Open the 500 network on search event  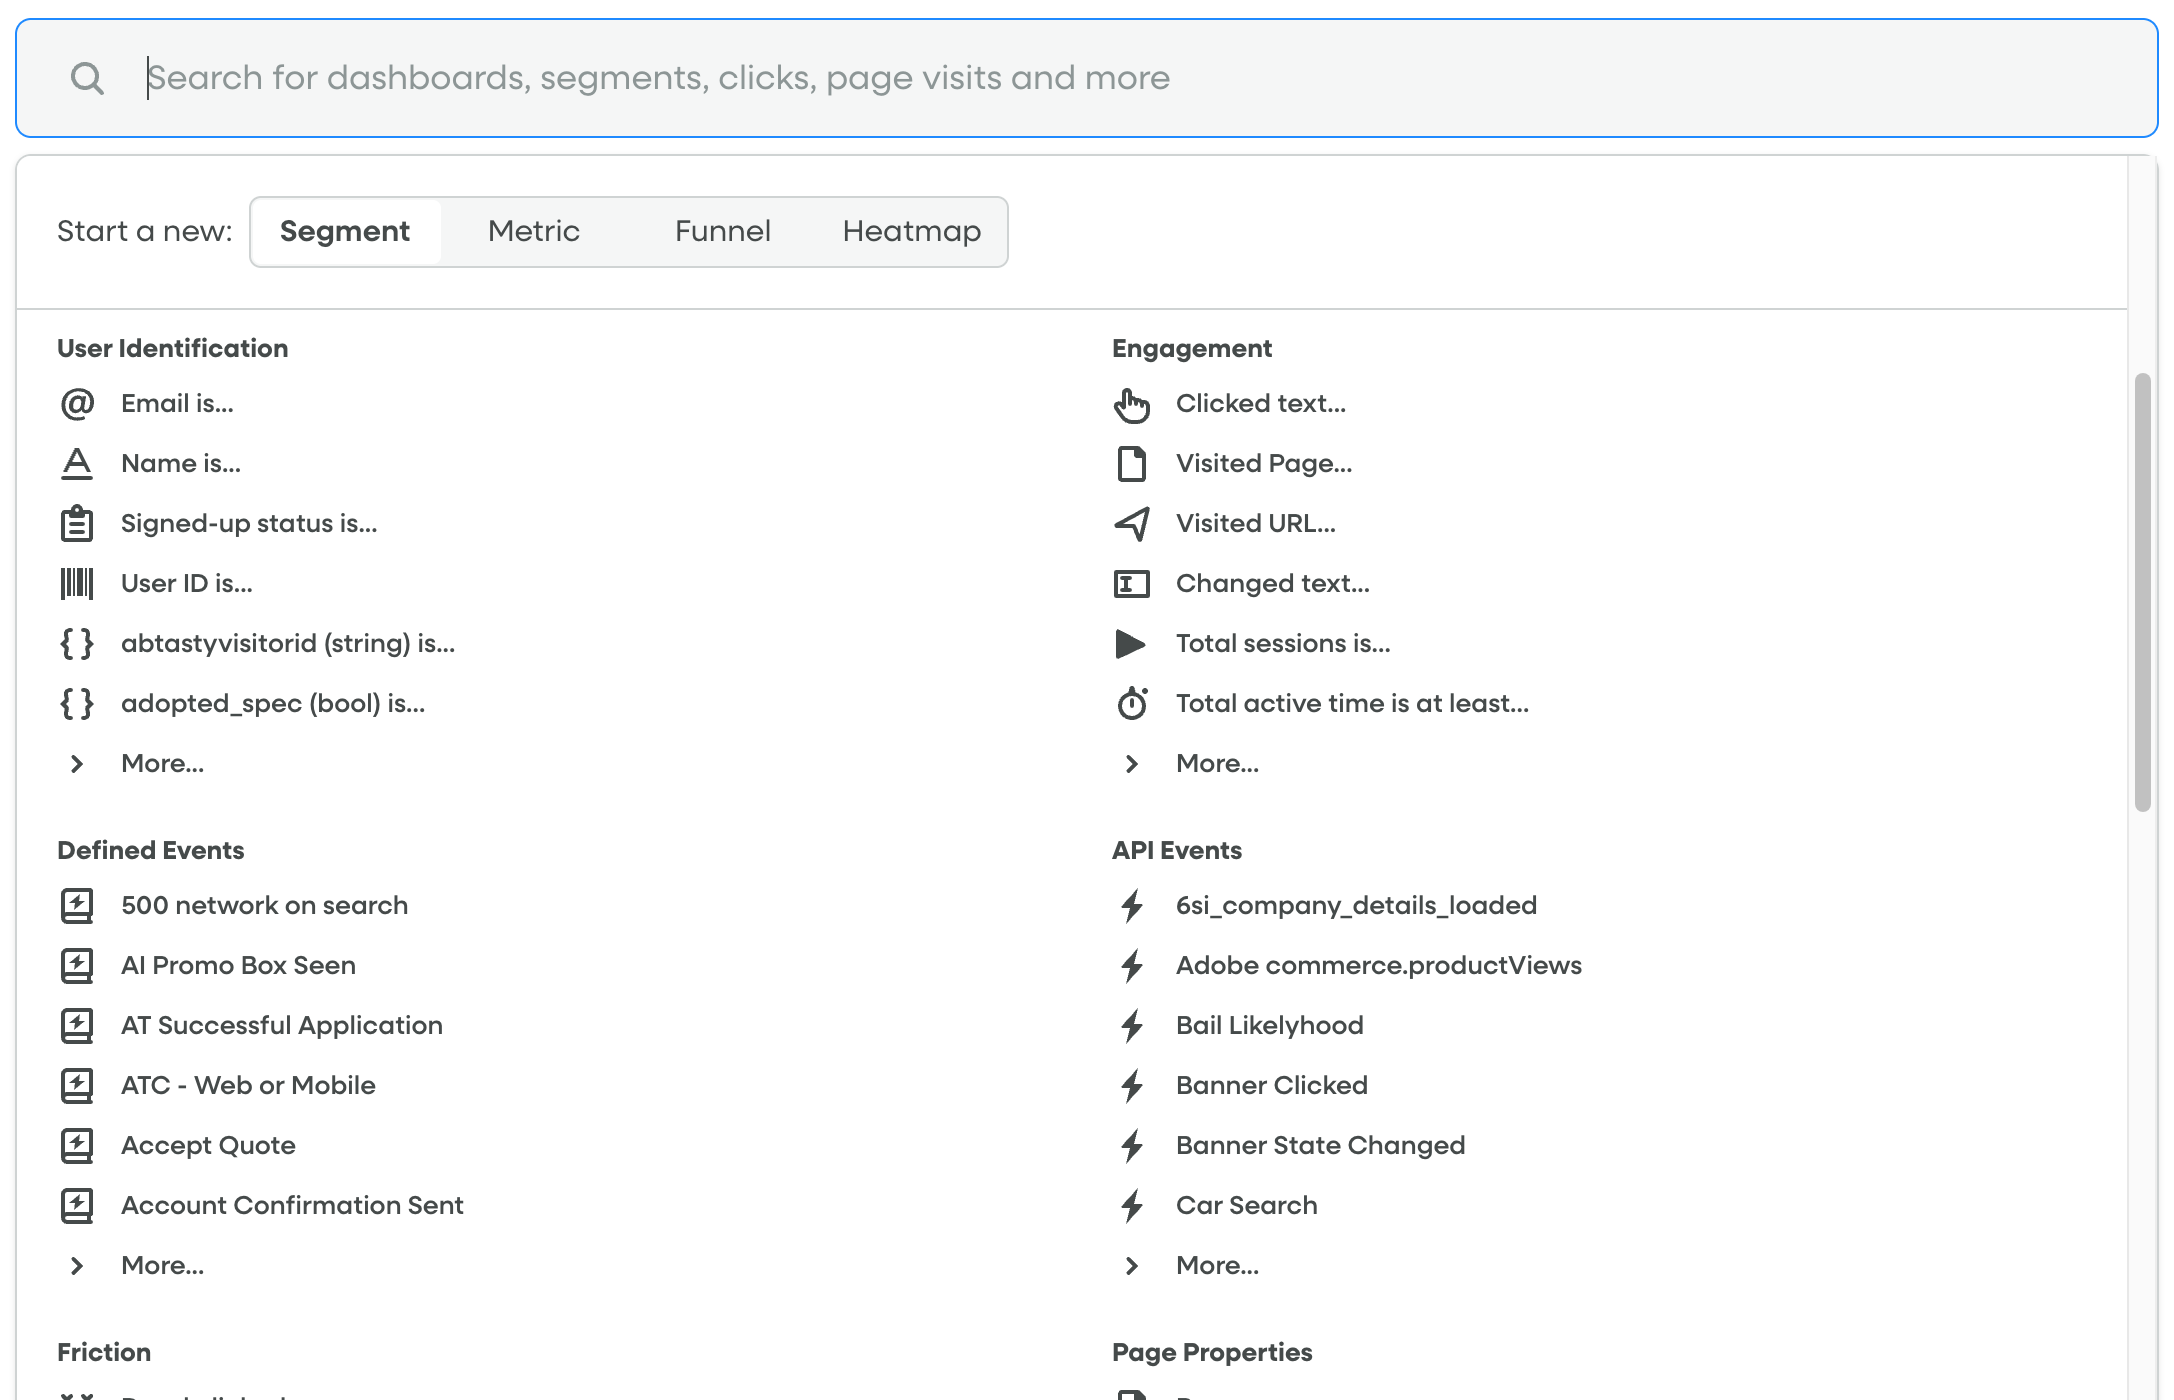265,906
